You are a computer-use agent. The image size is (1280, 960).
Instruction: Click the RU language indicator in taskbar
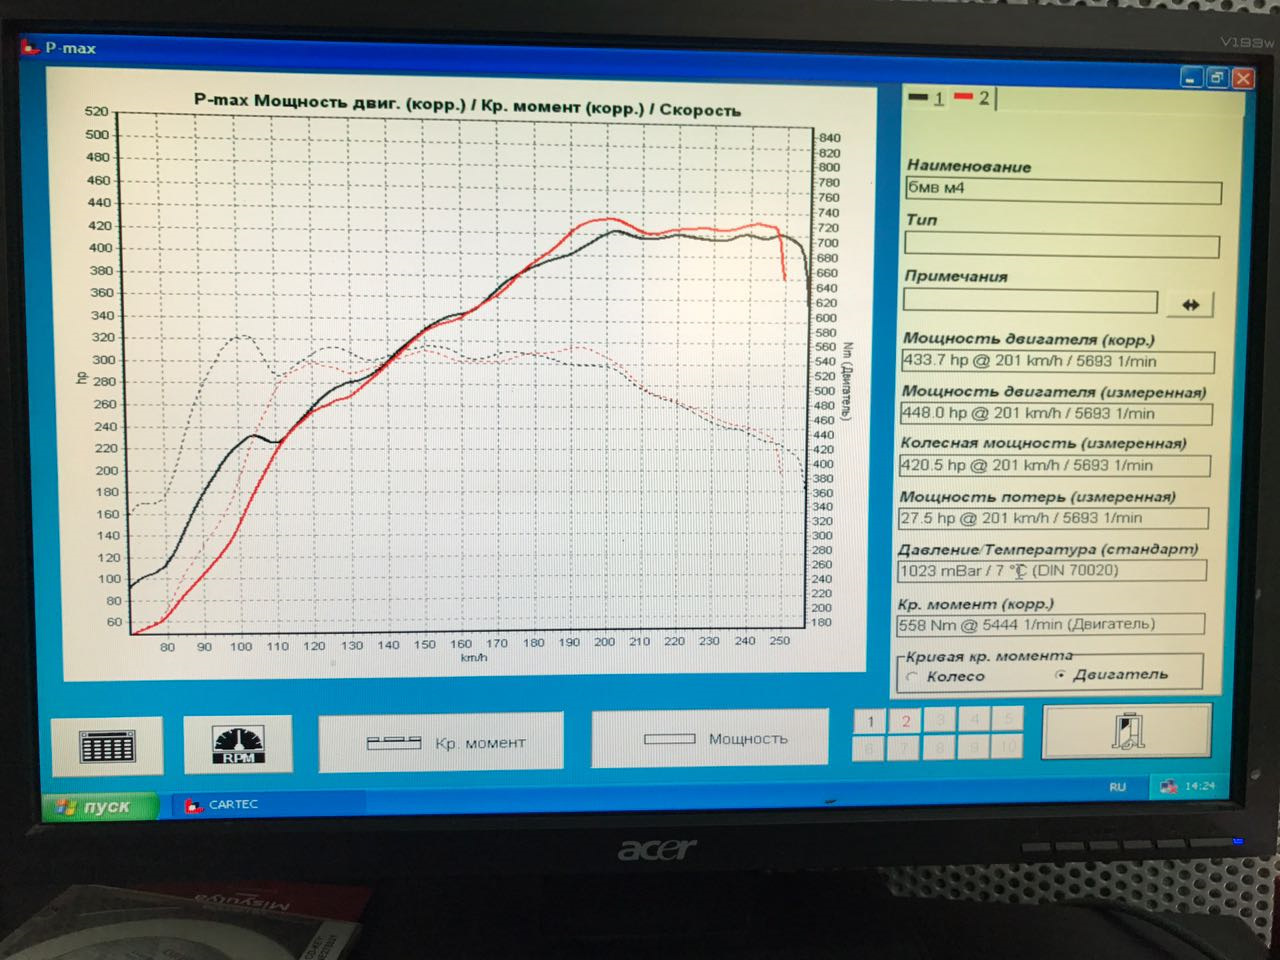click(1117, 787)
